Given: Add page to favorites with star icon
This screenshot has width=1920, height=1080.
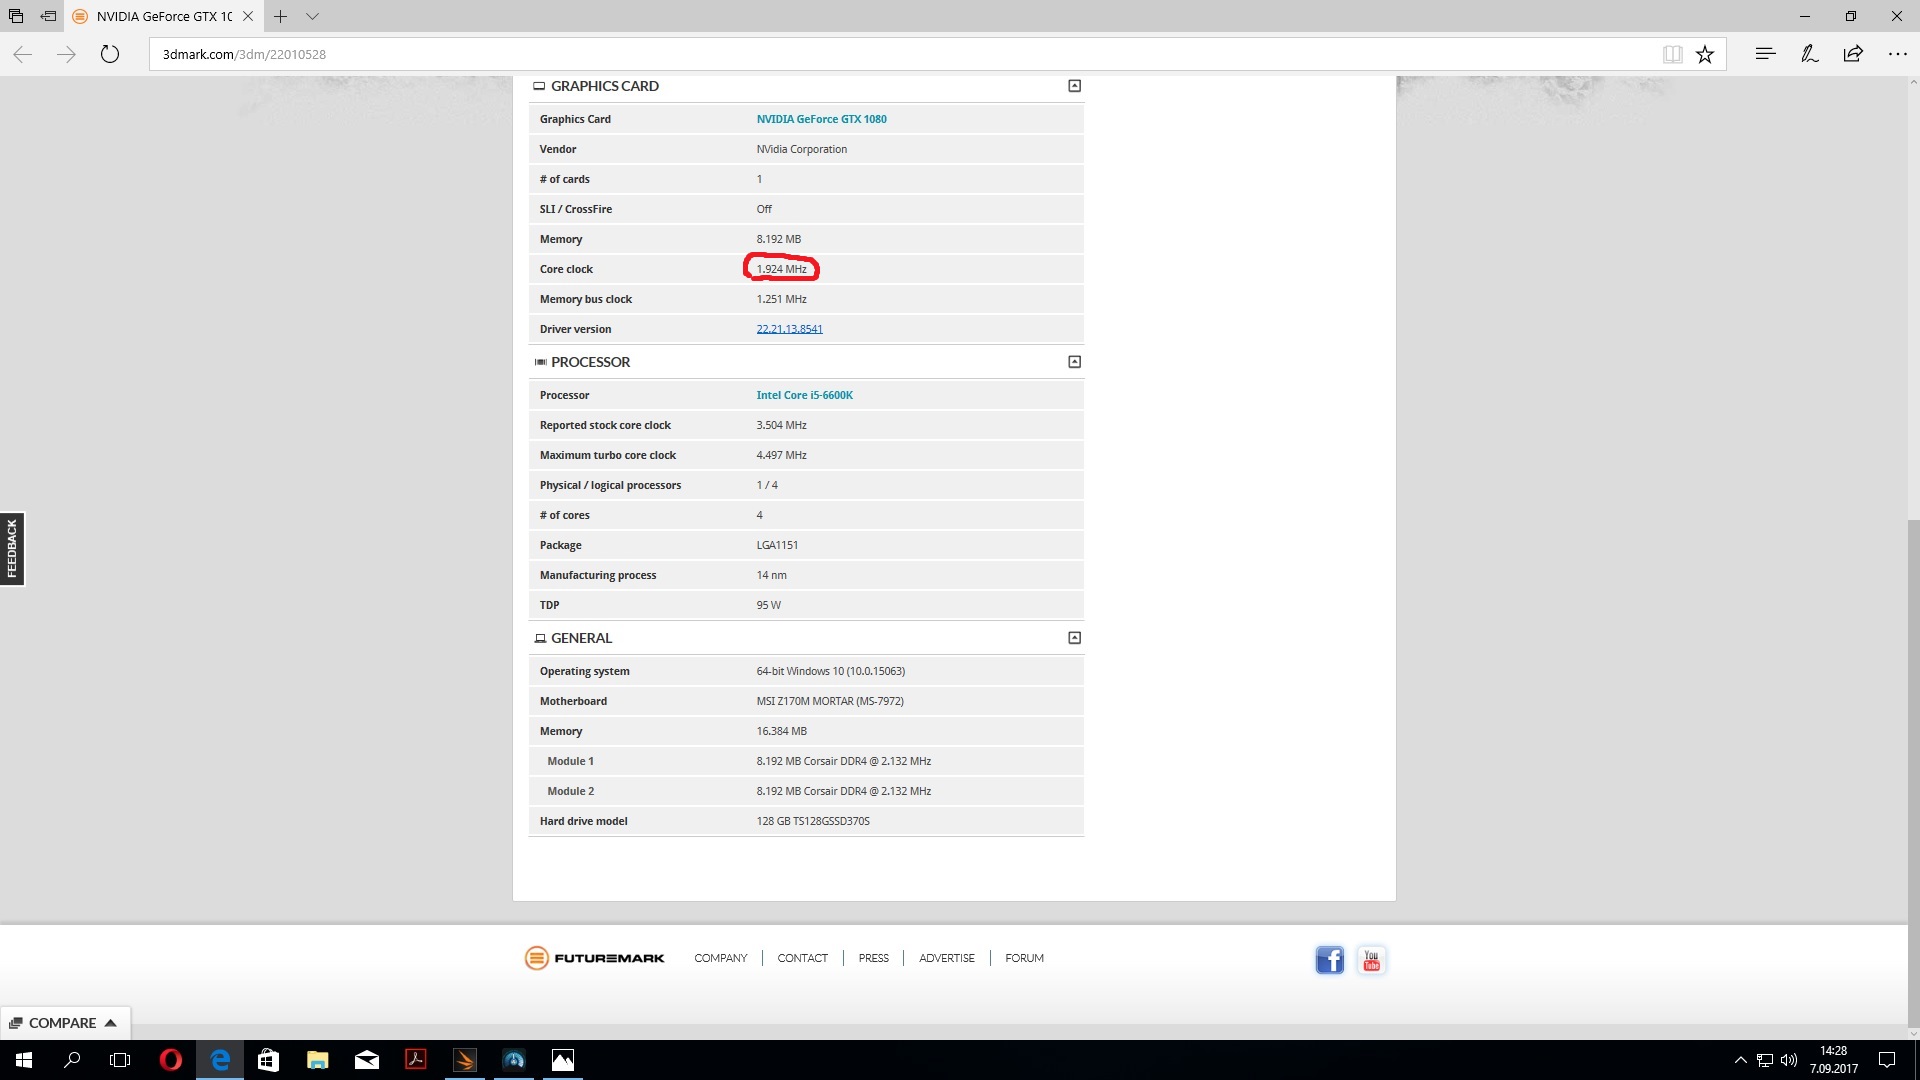Looking at the screenshot, I should [x=1705, y=55].
